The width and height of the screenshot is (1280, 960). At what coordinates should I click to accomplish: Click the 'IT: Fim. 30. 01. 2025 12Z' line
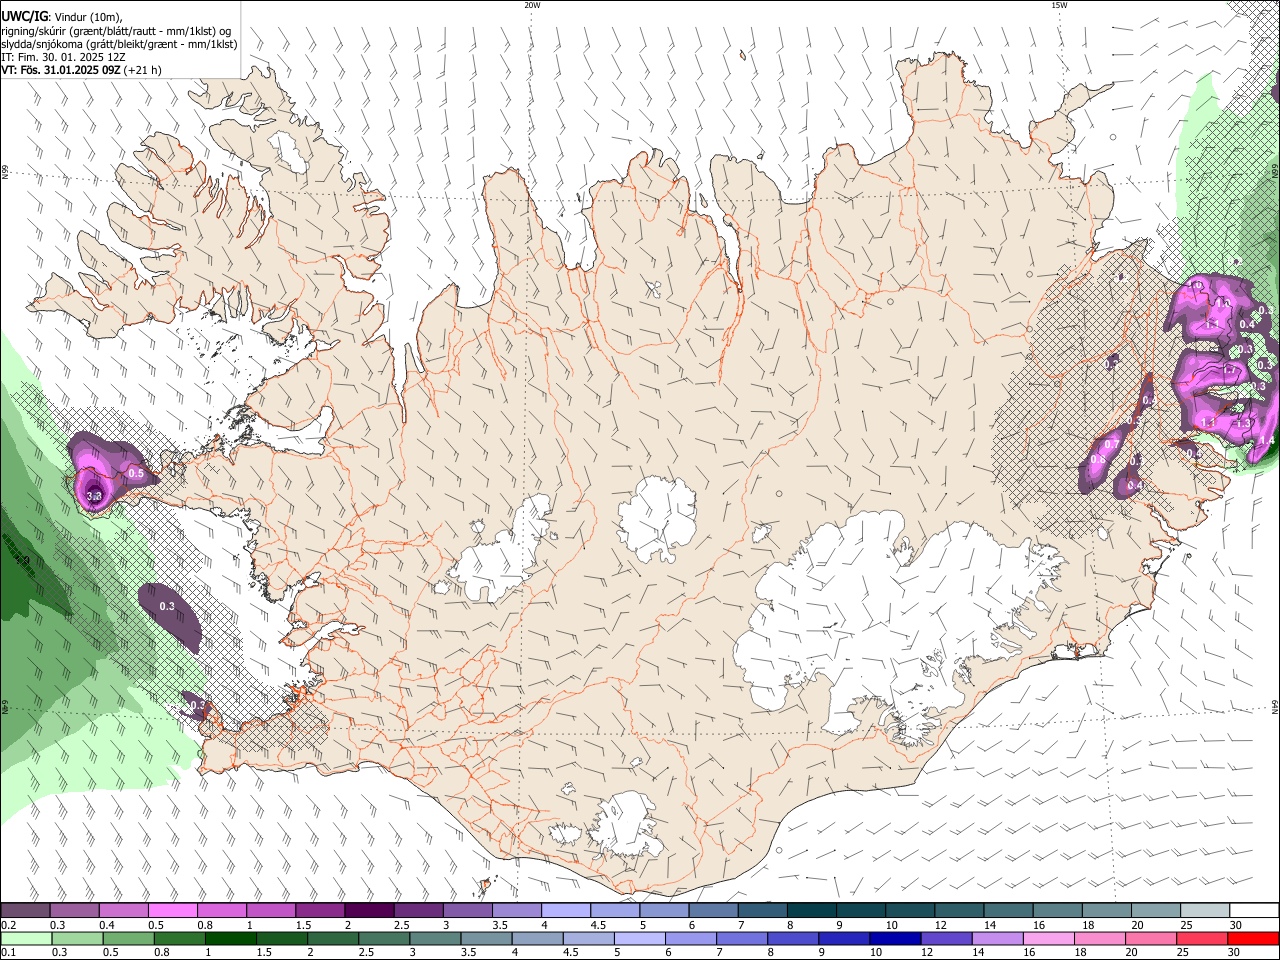click(x=63, y=57)
